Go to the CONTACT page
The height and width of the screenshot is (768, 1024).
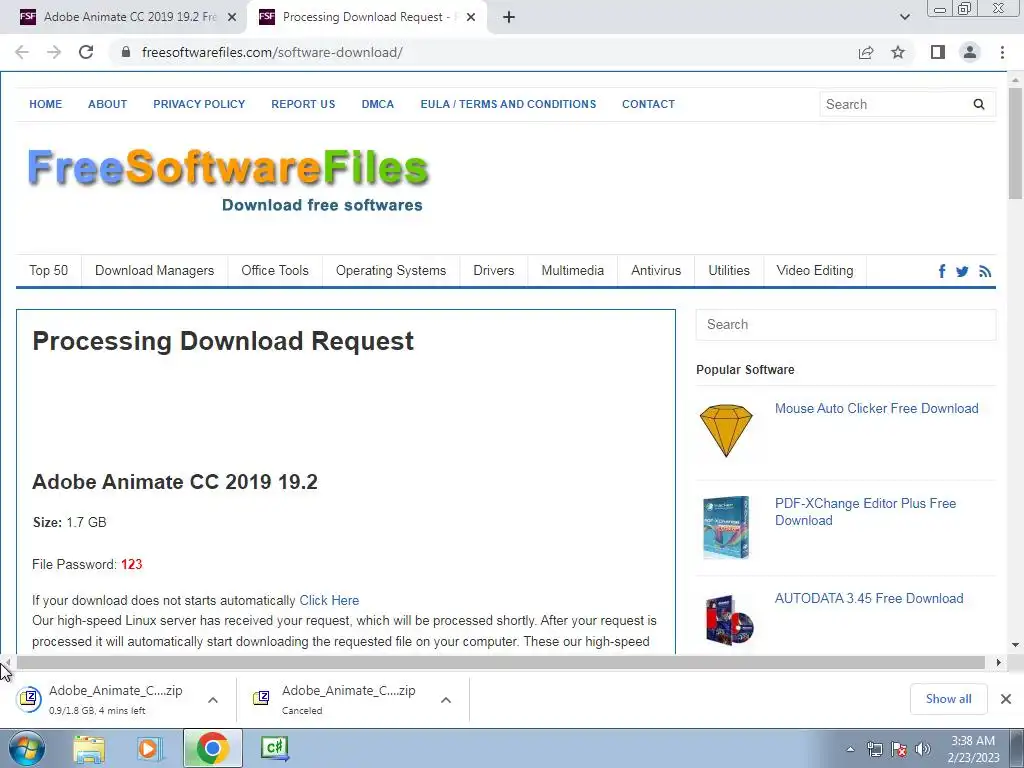(648, 104)
